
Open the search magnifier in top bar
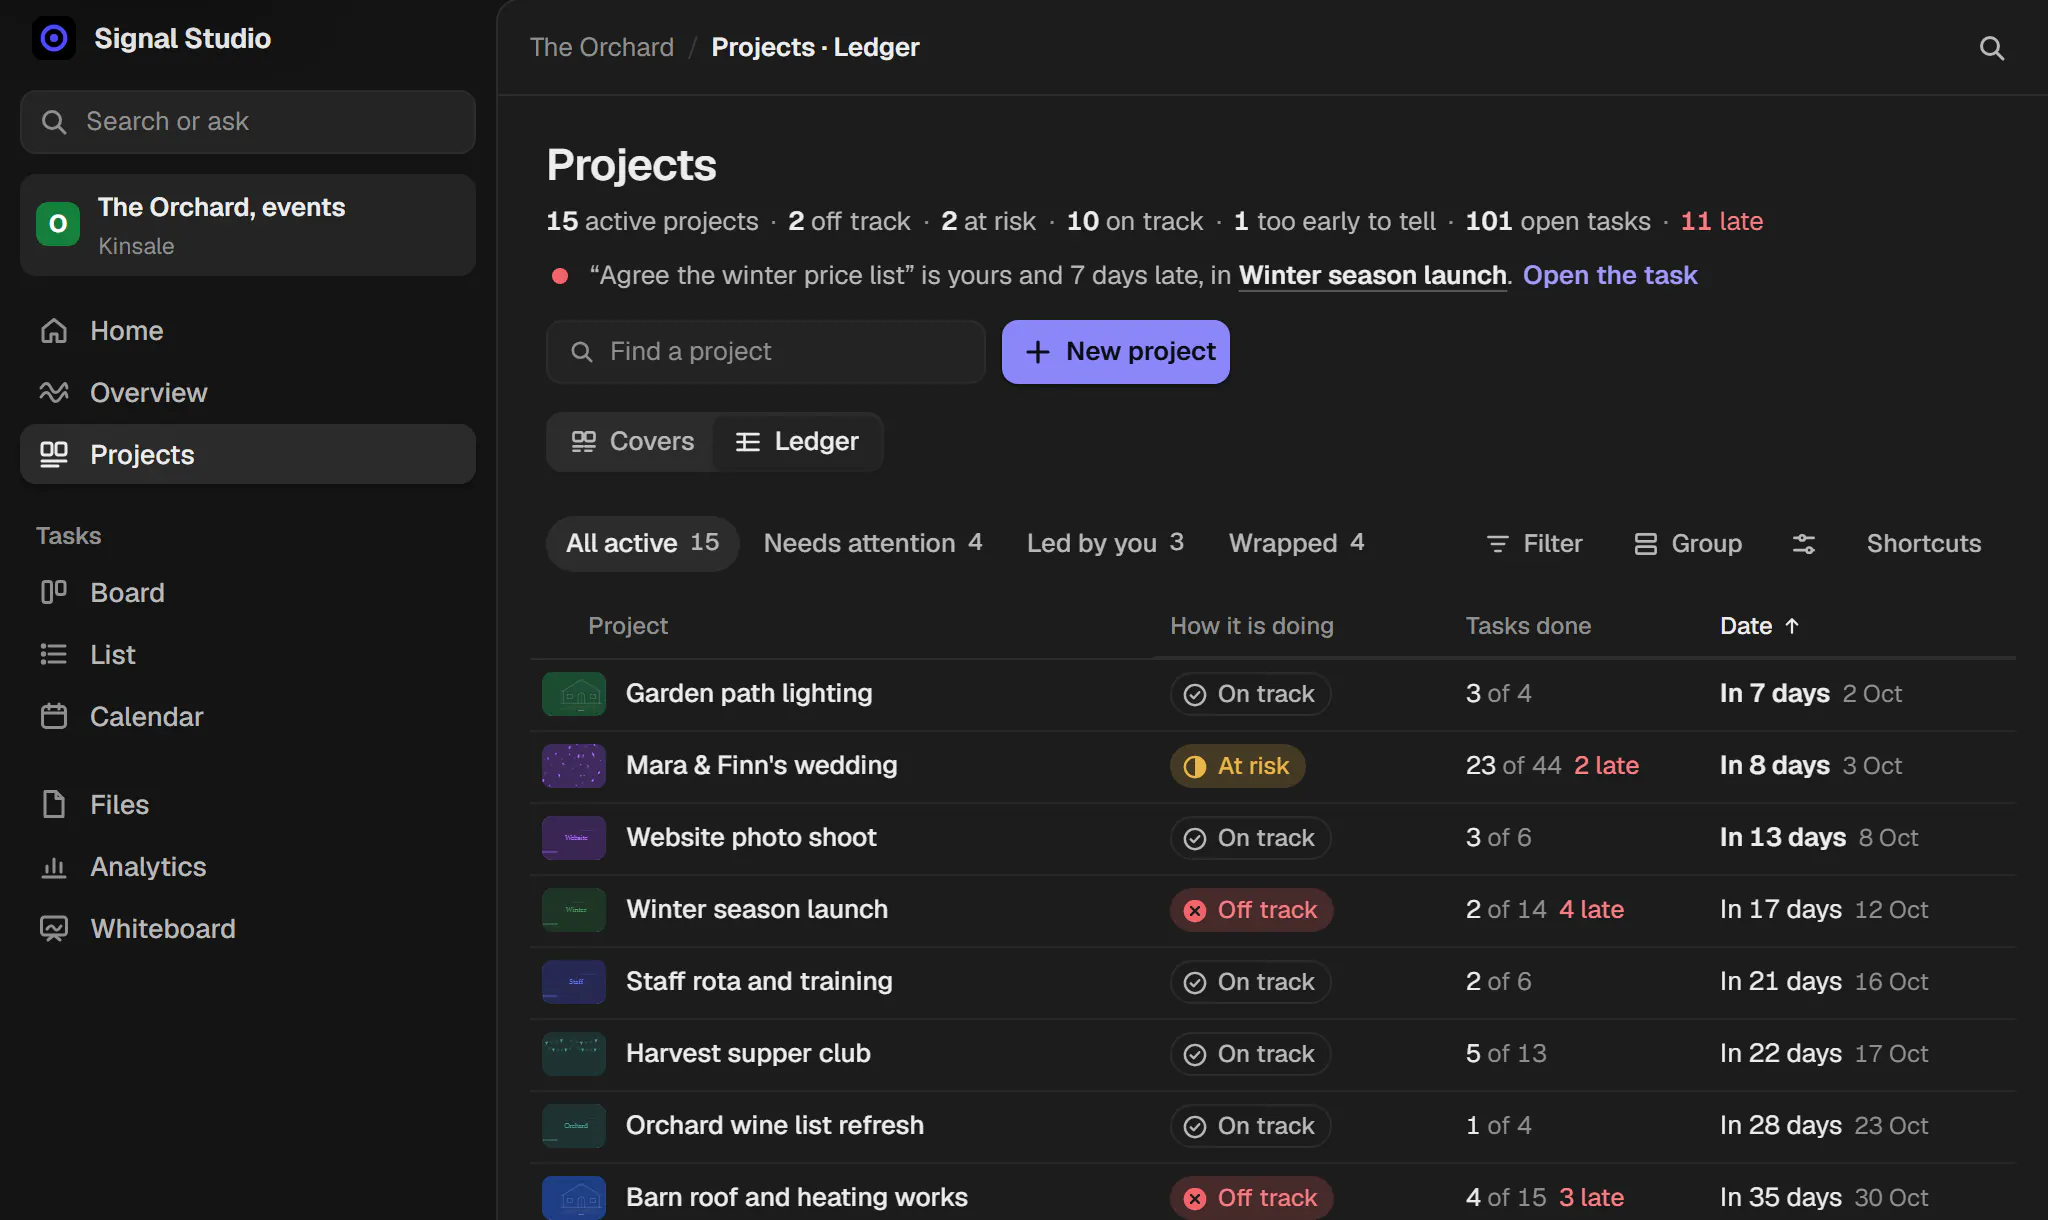click(1991, 48)
